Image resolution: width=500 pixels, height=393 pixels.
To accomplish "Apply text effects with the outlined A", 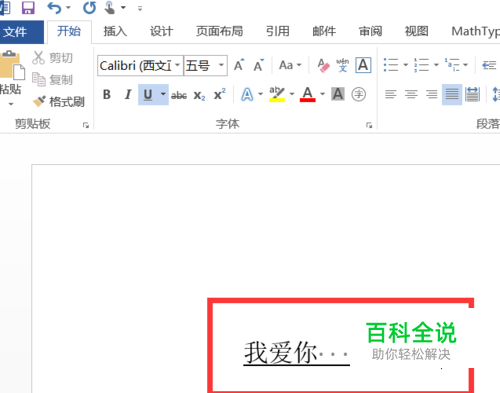I will (247, 95).
